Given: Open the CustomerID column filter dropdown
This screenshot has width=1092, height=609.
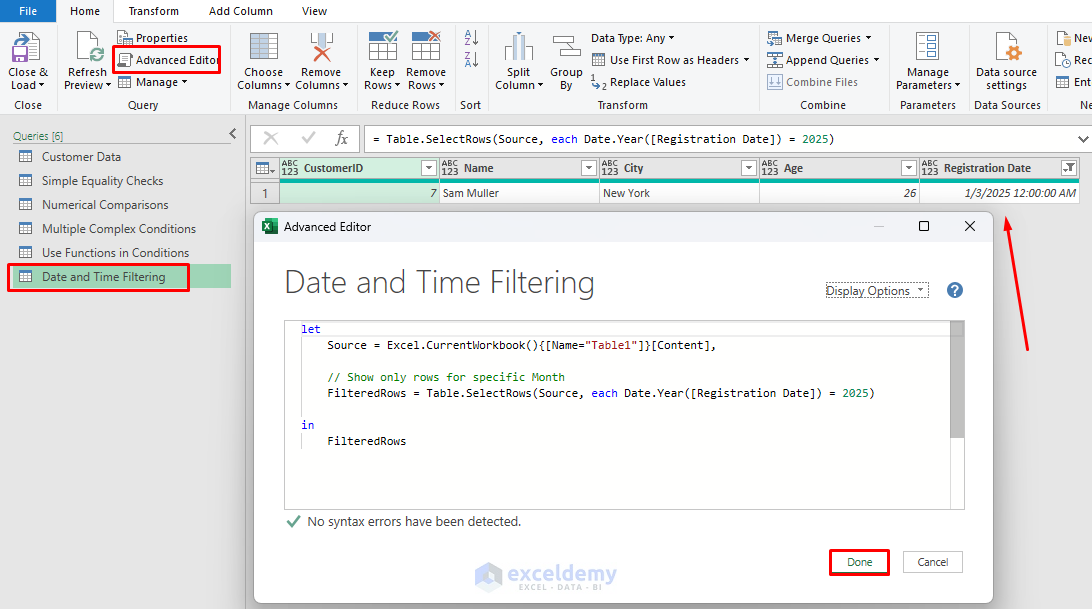Looking at the screenshot, I should pyautogui.click(x=428, y=168).
